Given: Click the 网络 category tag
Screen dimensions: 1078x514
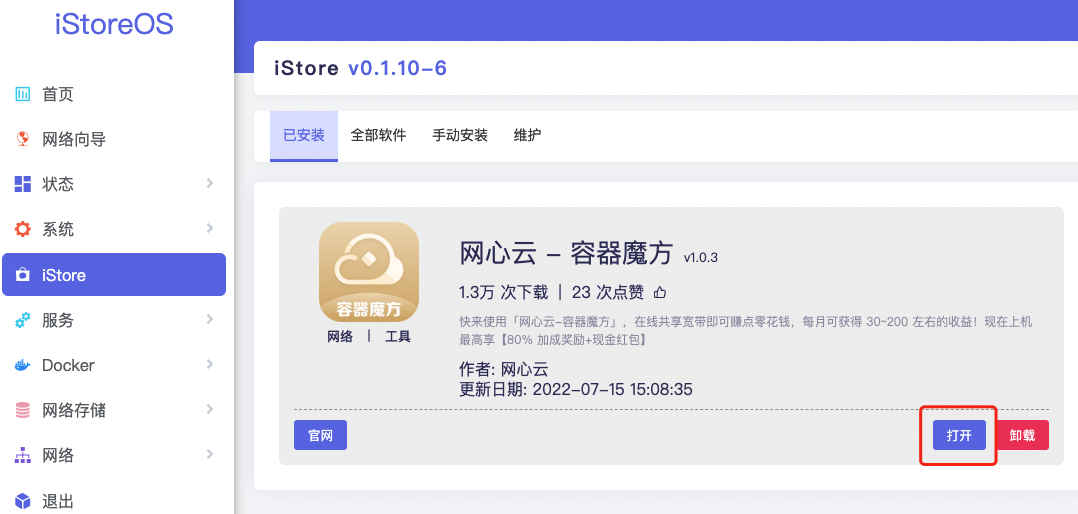Looking at the screenshot, I should tap(340, 337).
